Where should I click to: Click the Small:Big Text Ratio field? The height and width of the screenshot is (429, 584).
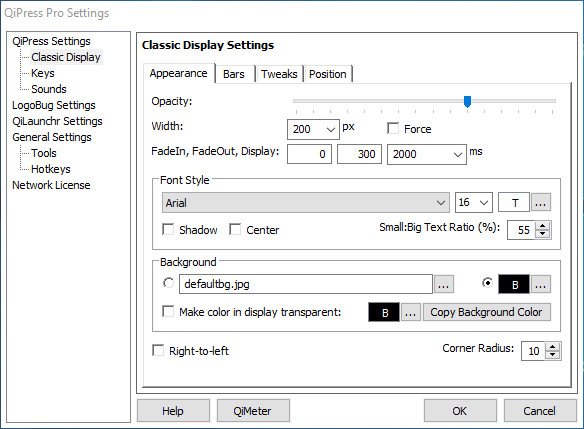(x=521, y=230)
